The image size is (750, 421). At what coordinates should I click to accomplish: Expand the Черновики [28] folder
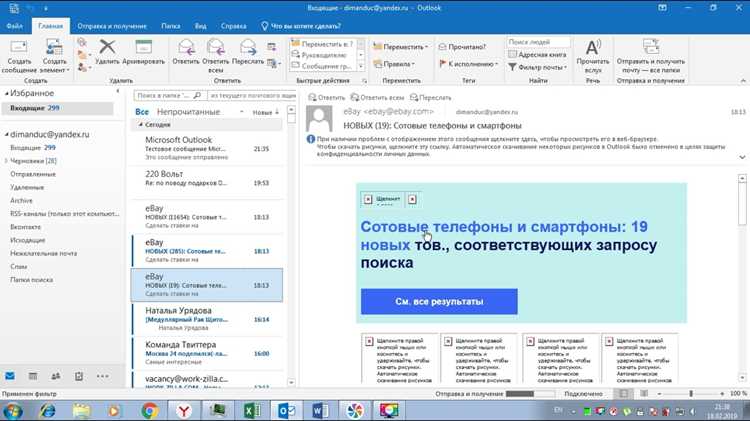6,161
